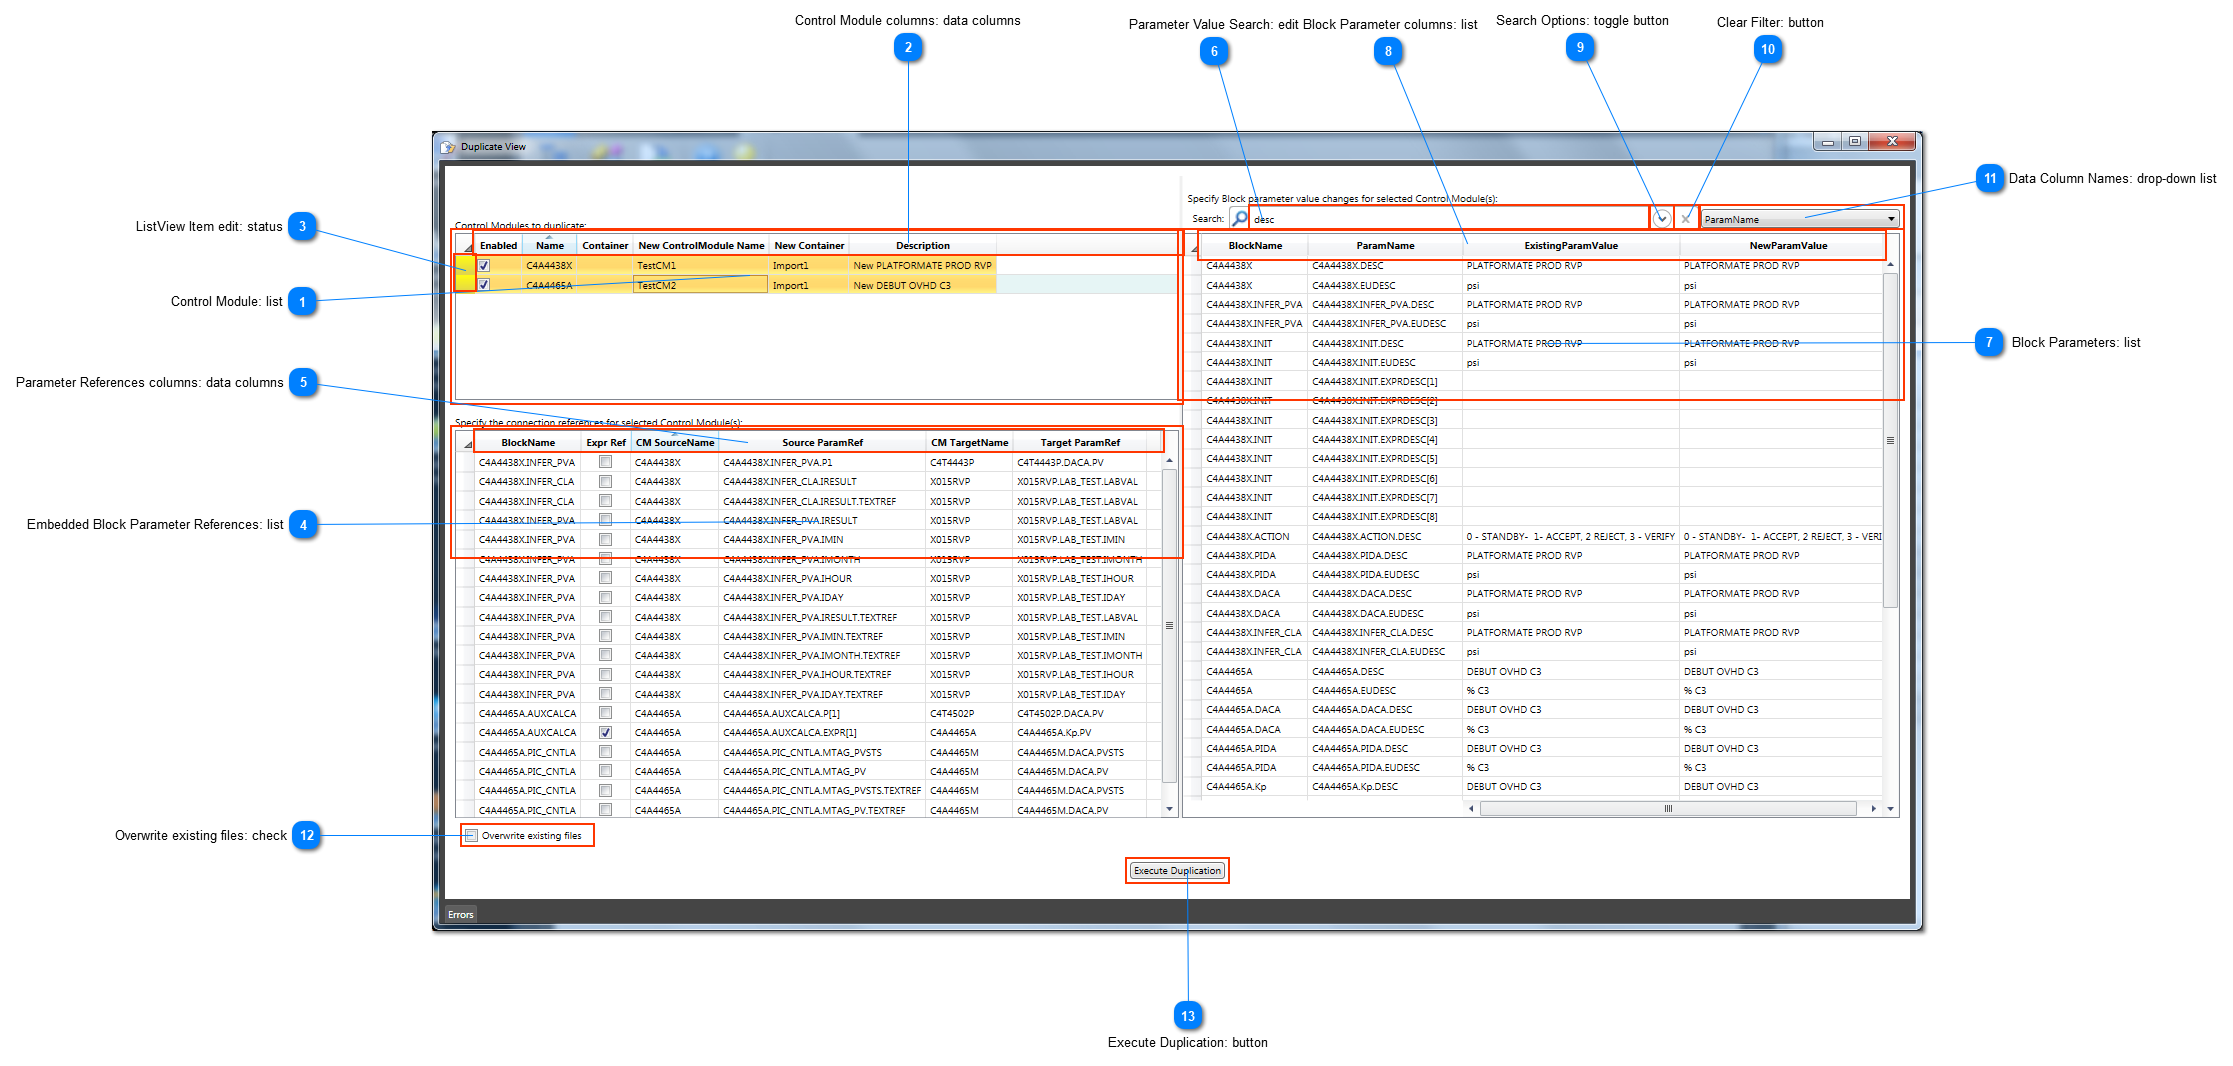
Task: Check Expr Ref for C4A4438X.INFER_PVA.P1 row
Action: (x=605, y=462)
